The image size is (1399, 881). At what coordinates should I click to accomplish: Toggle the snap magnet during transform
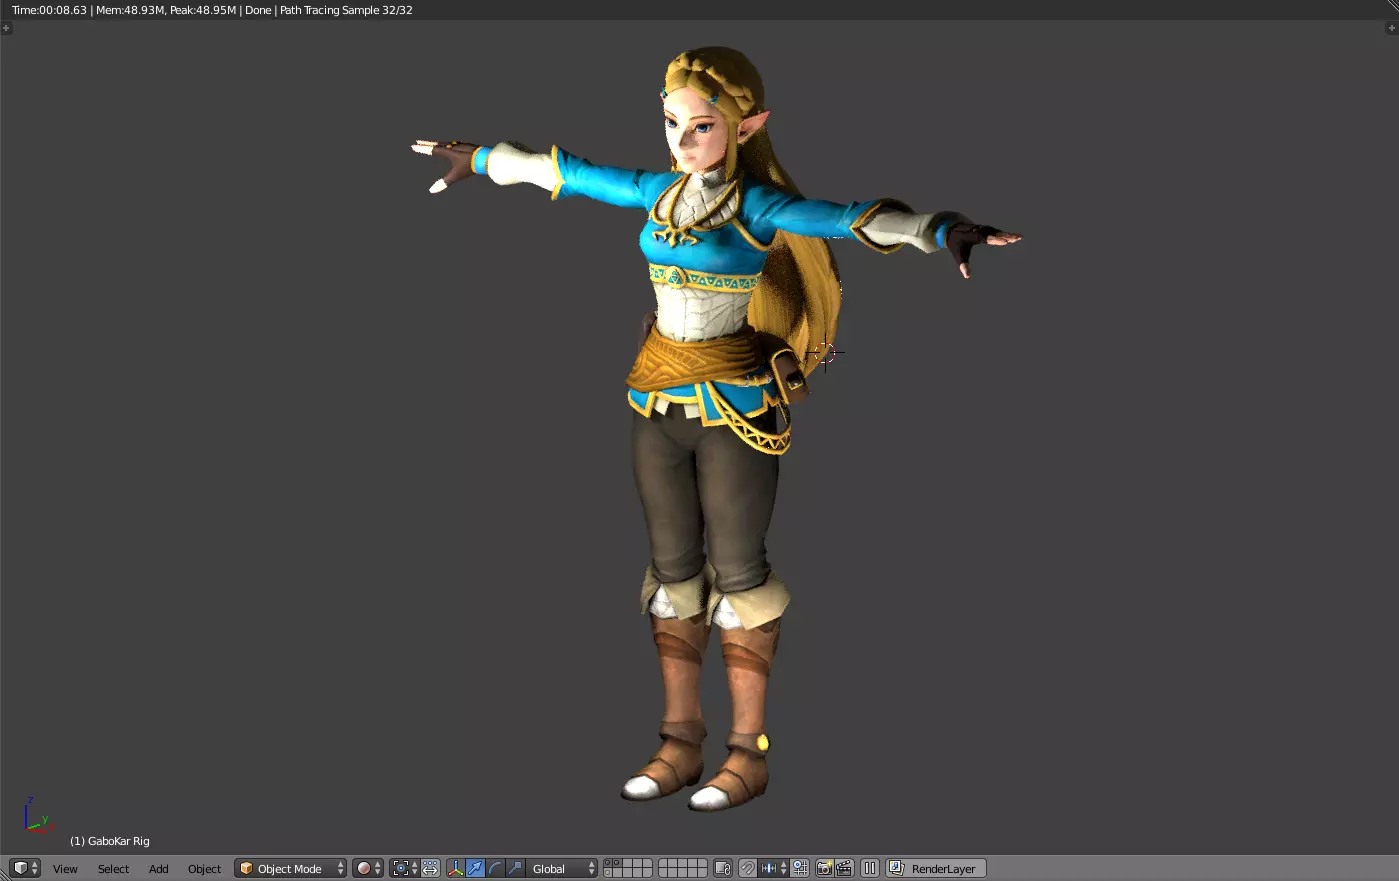pos(747,868)
